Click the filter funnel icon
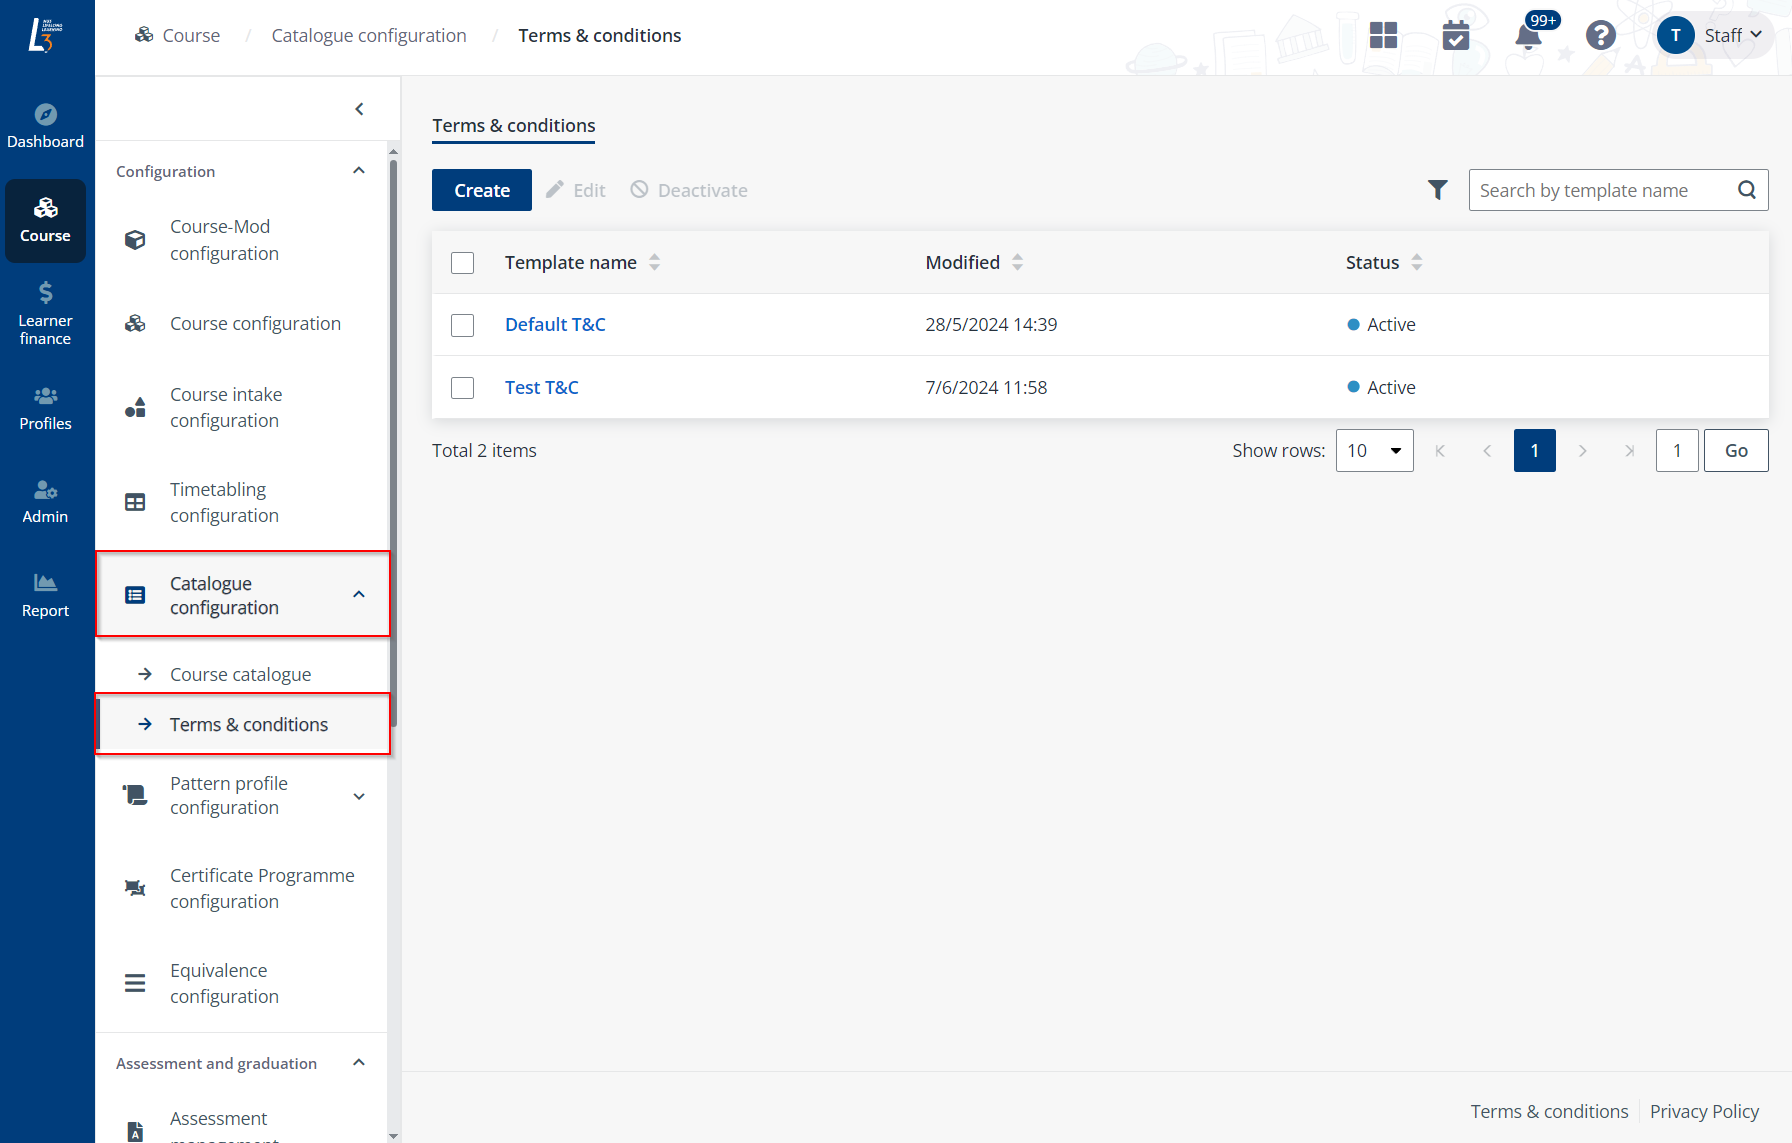The height and width of the screenshot is (1143, 1792). pyautogui.click(x=1437, y=190)
